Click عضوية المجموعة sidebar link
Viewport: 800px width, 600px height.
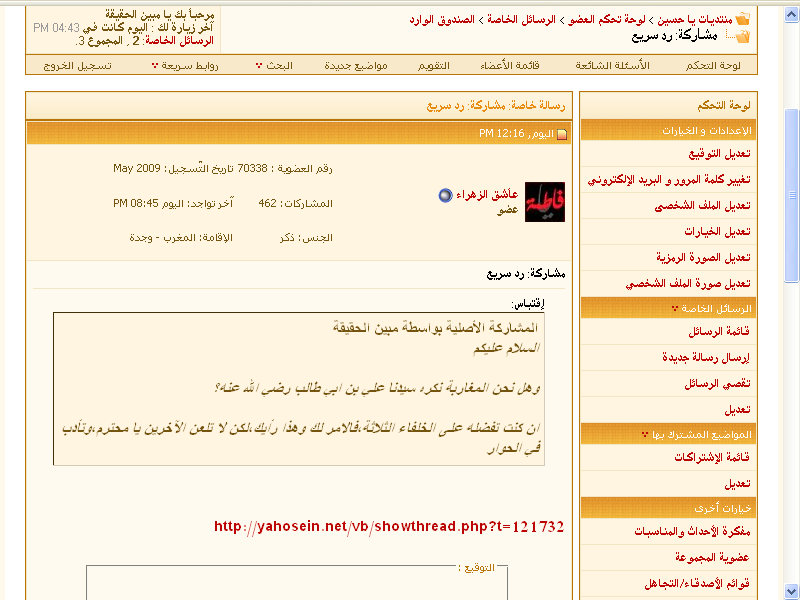pos(712,558)
